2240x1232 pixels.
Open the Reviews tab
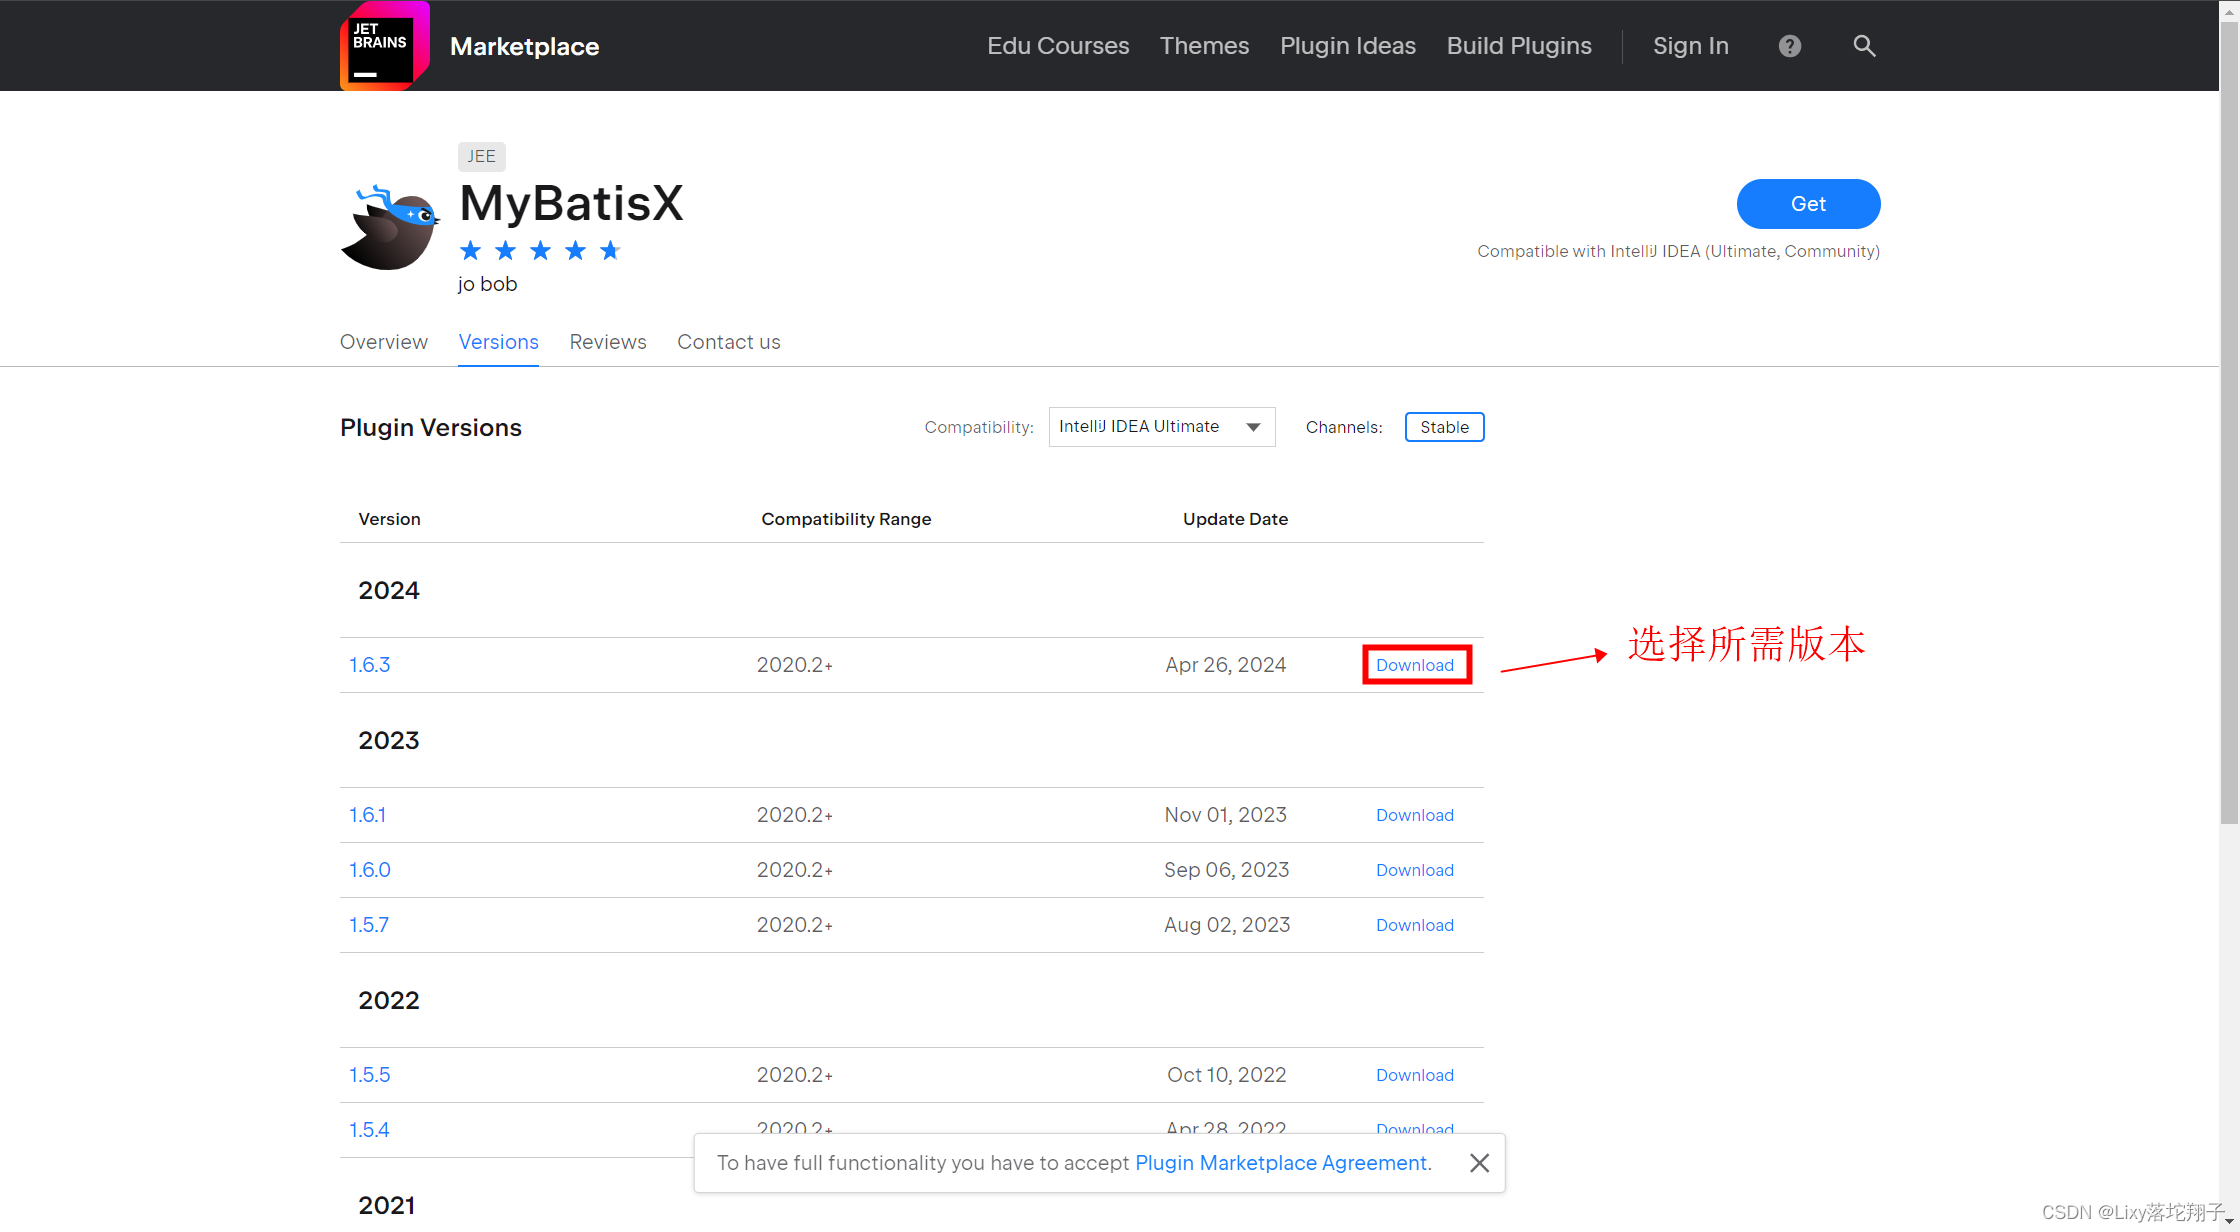(x=608, y=342)
